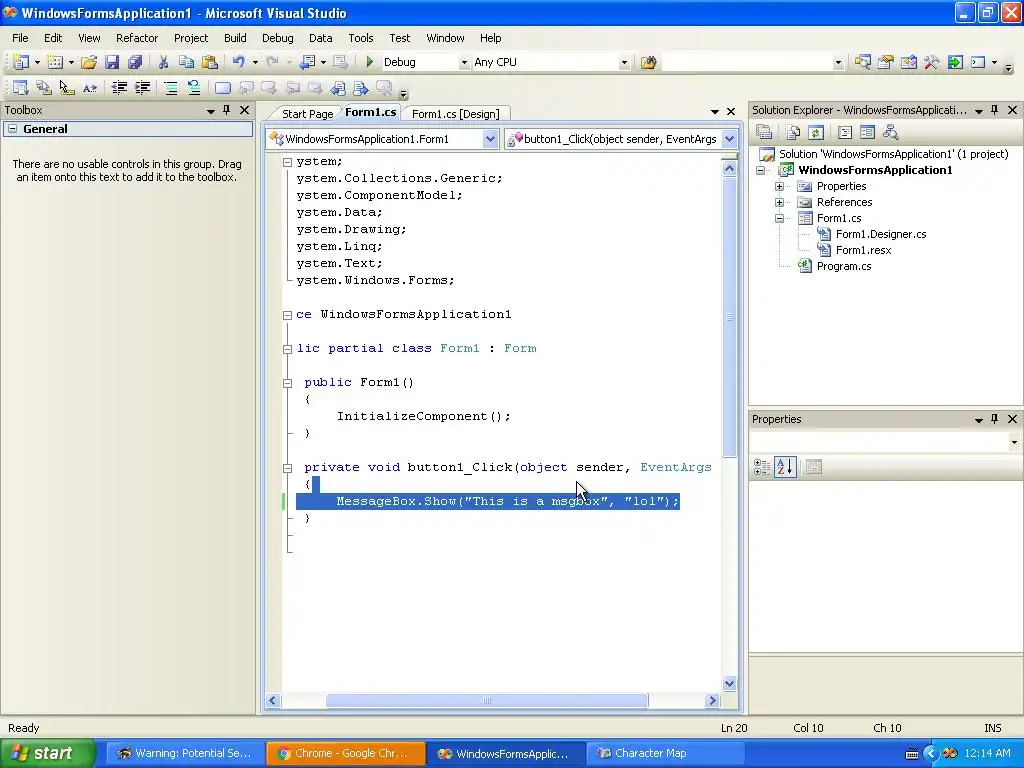Cut the selection with the scissors icon

(163, 62)
